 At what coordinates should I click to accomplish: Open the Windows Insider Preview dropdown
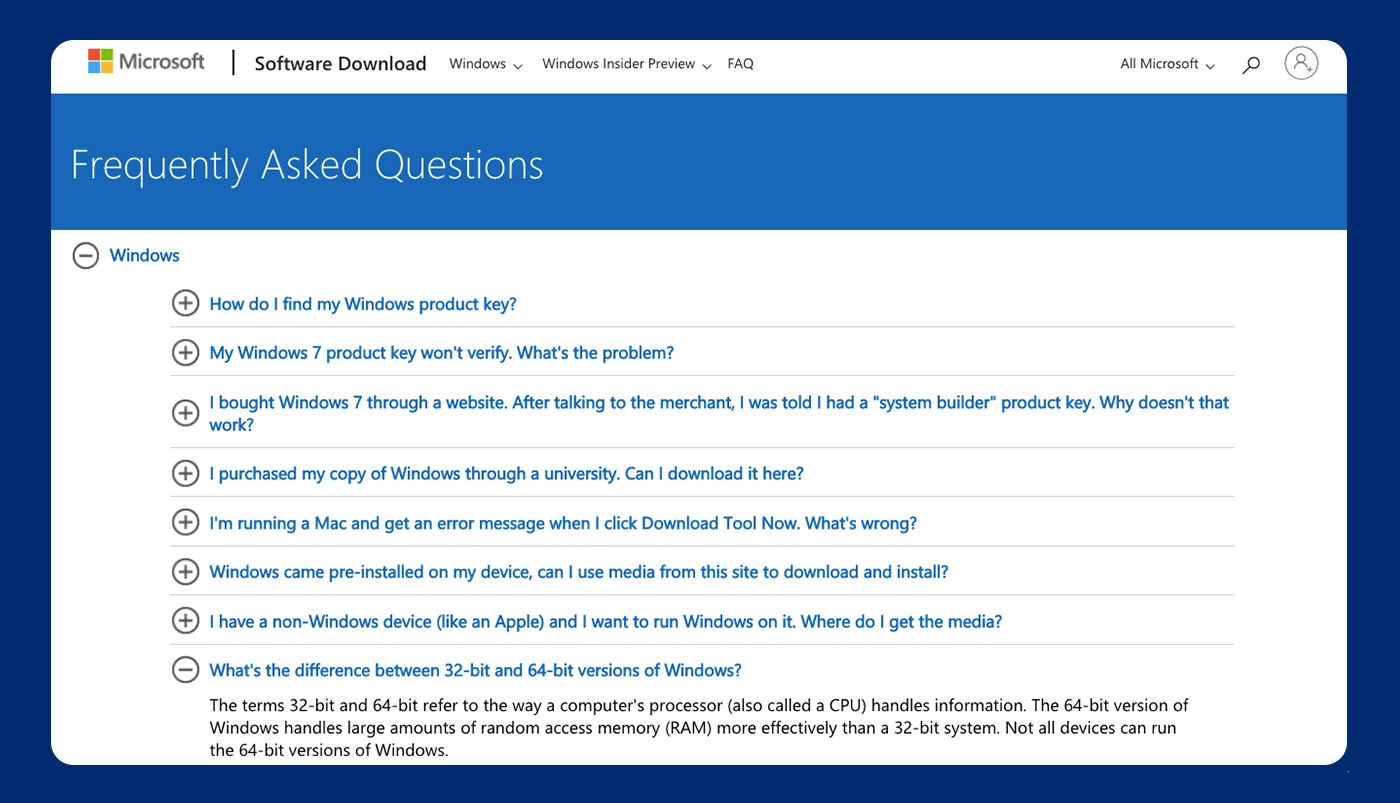627,64
